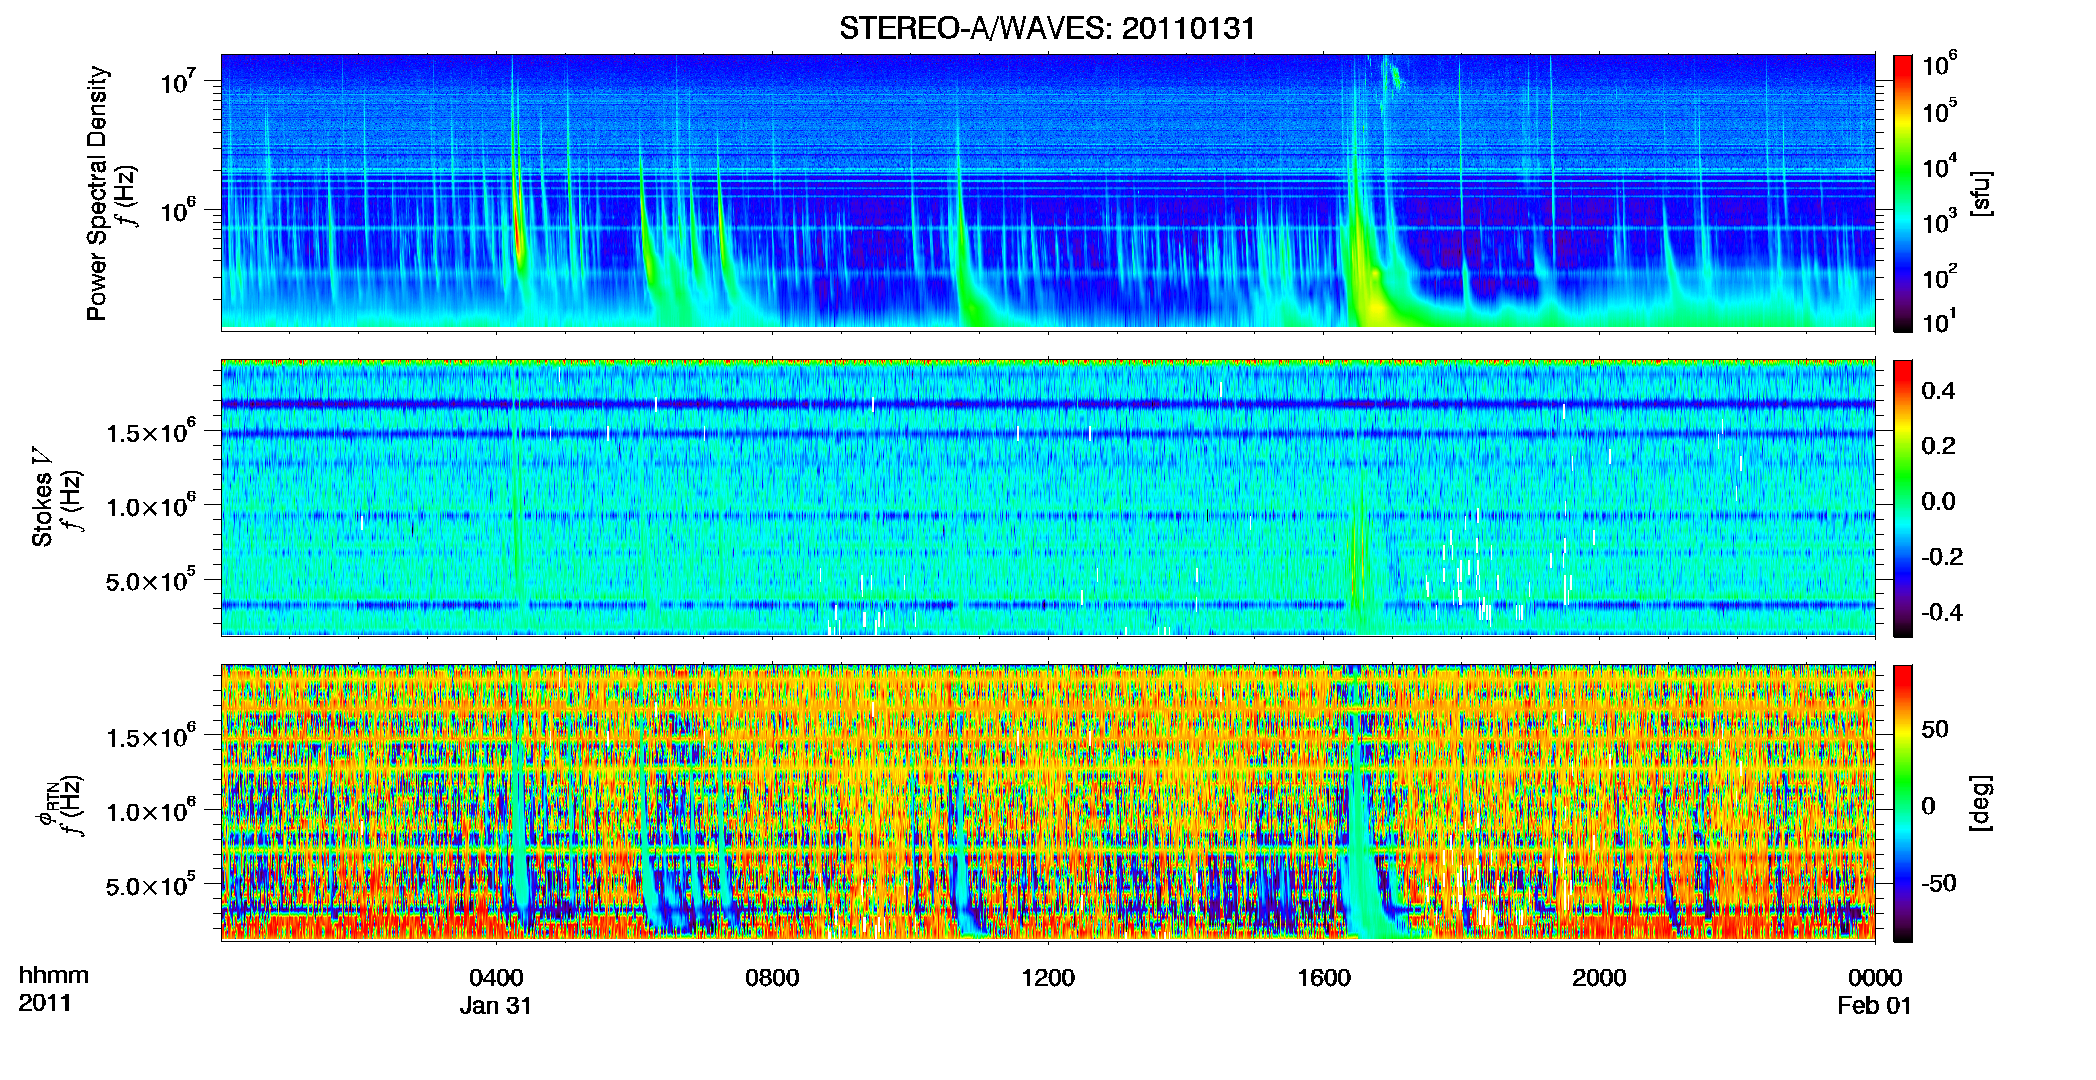
Task: Click the 1.5×10^6 tick on Stokes V panel
Action: [x=152, y=431]
